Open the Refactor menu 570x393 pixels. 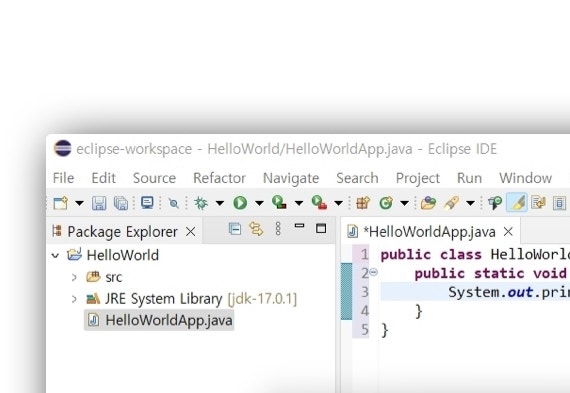pos(219,178)
